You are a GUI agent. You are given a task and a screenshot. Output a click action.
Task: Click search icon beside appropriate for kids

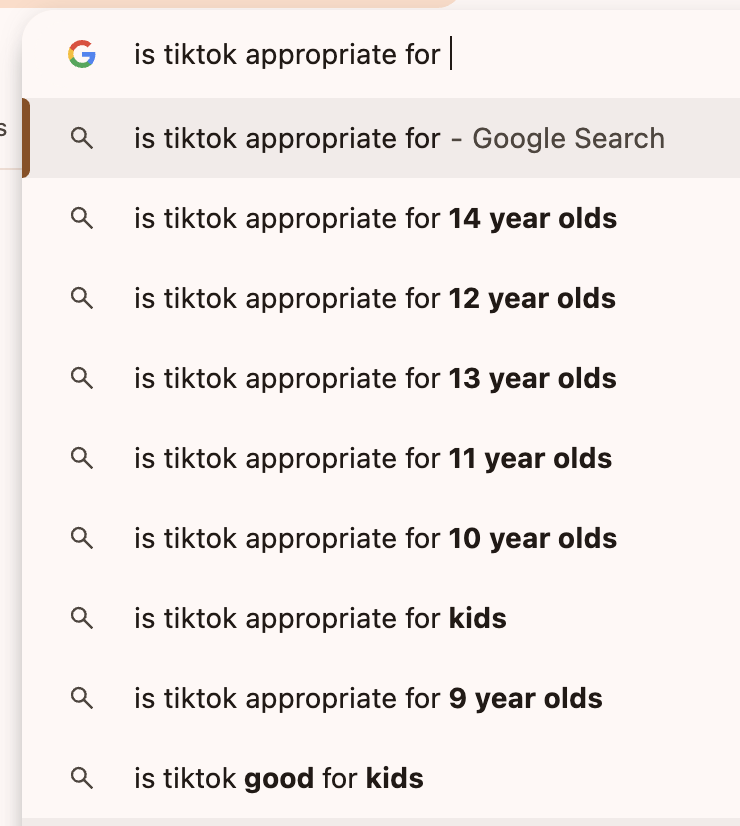[x=82, y=619]
